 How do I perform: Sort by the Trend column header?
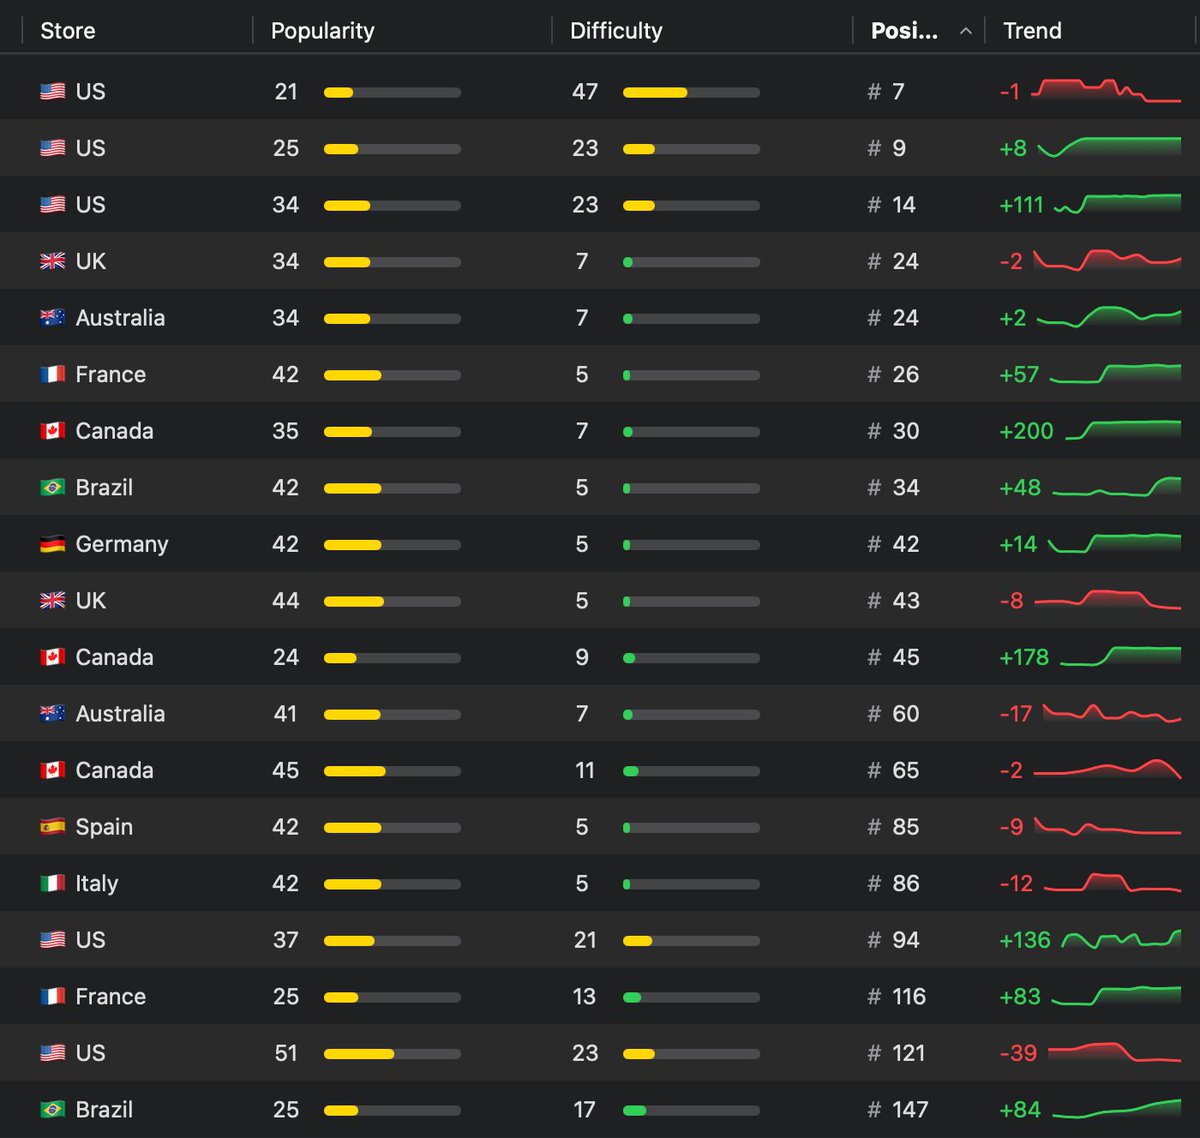(1032, 31)
